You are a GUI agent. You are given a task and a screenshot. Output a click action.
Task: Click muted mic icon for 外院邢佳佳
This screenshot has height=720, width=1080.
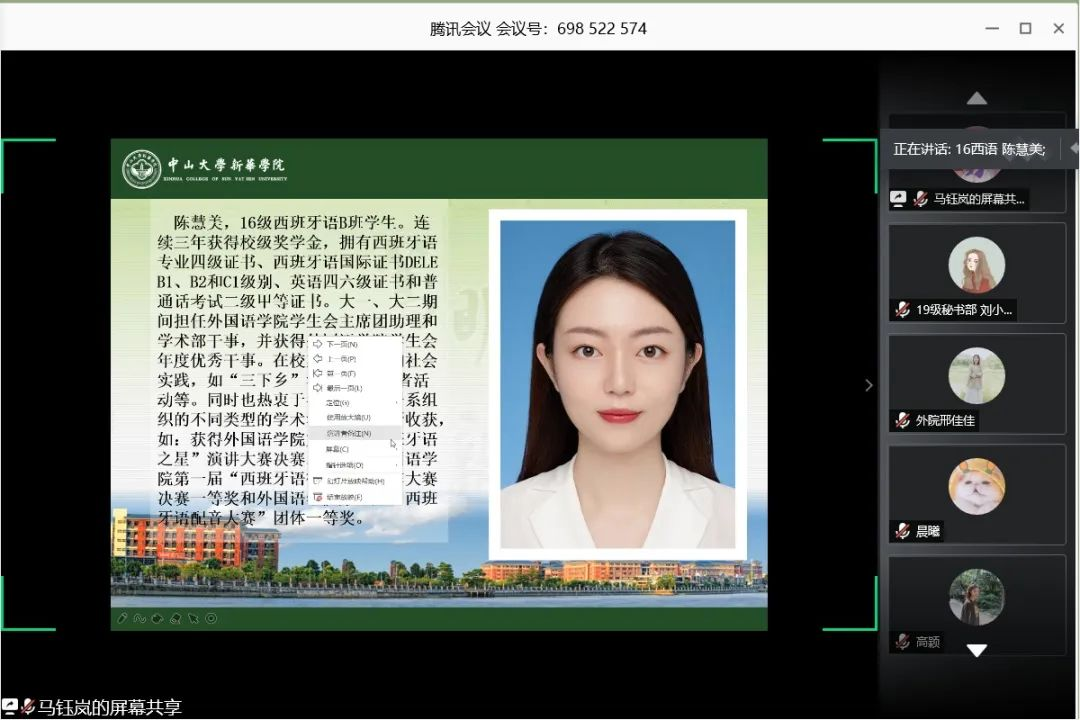tap(903, 420)
